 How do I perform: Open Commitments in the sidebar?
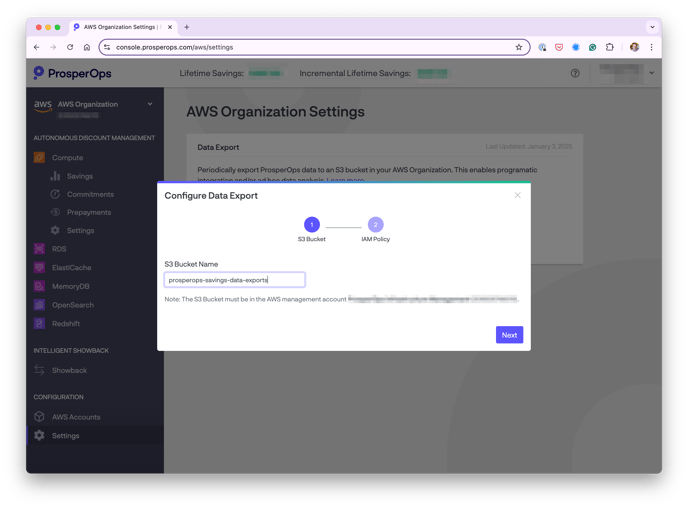click(x=90, y=194)
